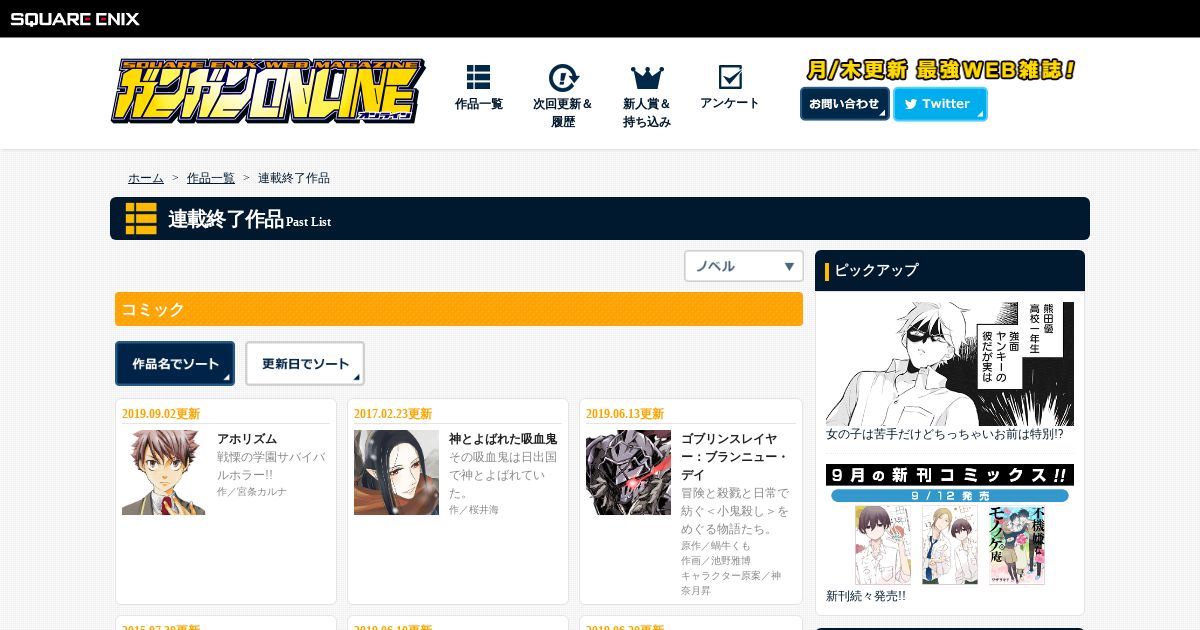This screenshot has width=1200, height=630.
Task: Click the 連載終了作品 list icon
Action: [141, 218]
